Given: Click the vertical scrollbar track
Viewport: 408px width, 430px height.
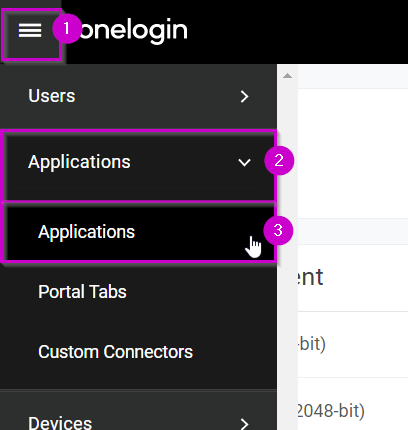Looking at the screenshot, I should point(287,253).
